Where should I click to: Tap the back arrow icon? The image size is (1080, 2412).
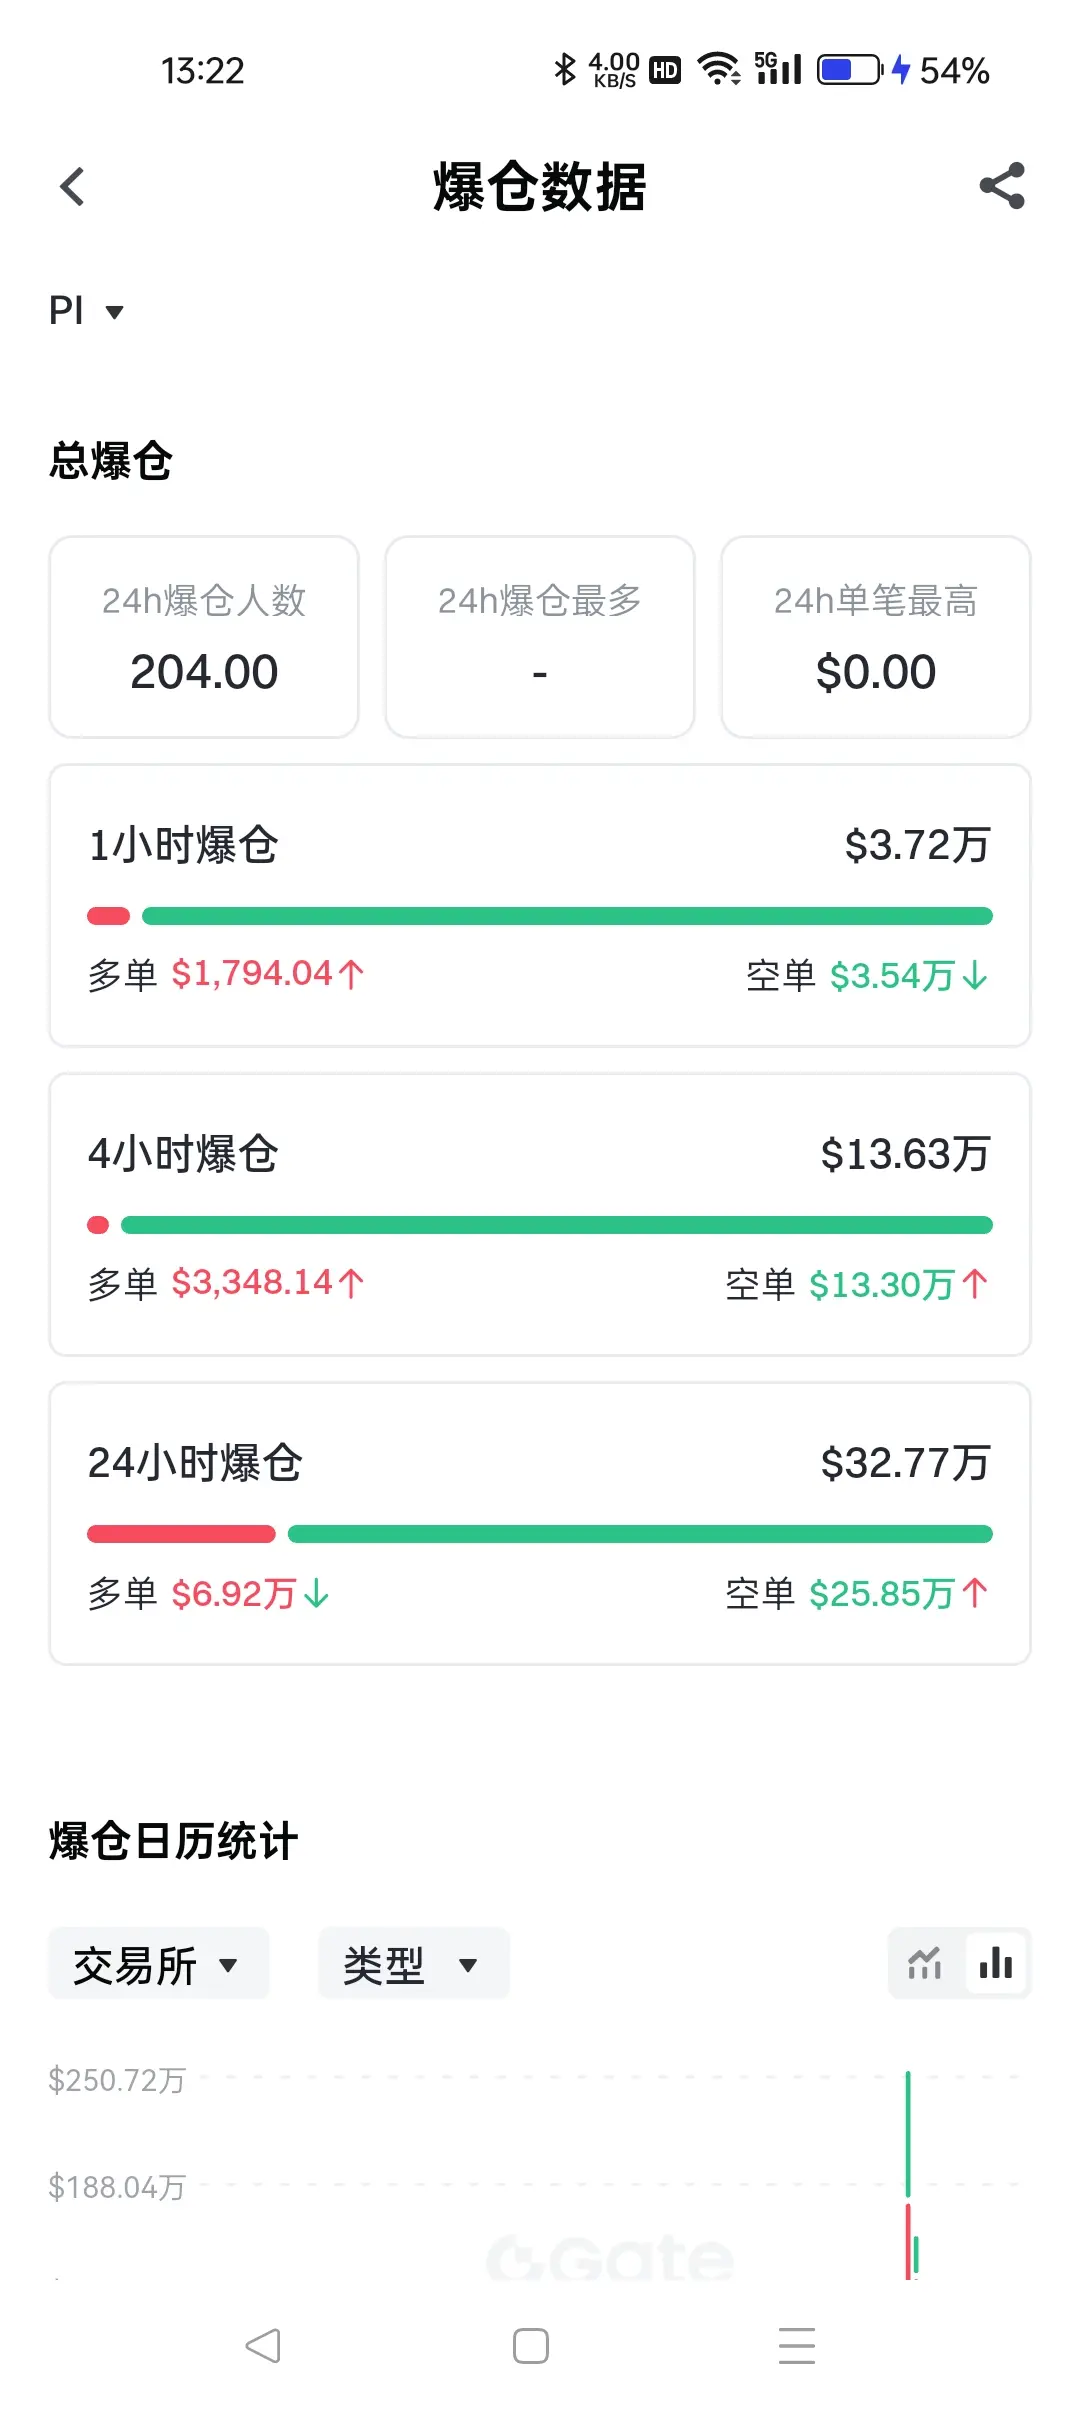click(x=72, y=186)
